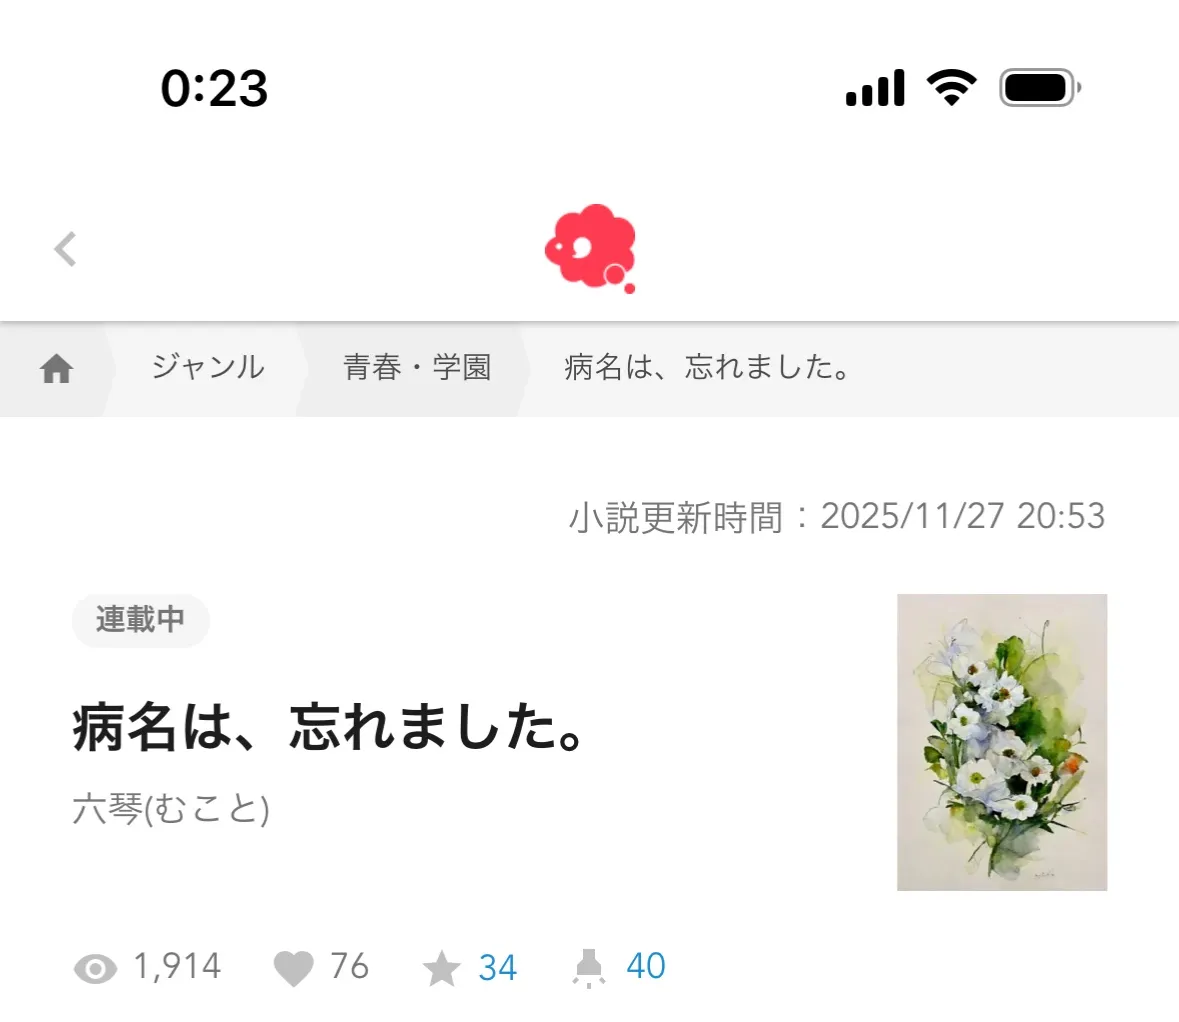Tap the blue 40 spotlight count
This screenshot has height=1022, width=1179.
point(646,966)
